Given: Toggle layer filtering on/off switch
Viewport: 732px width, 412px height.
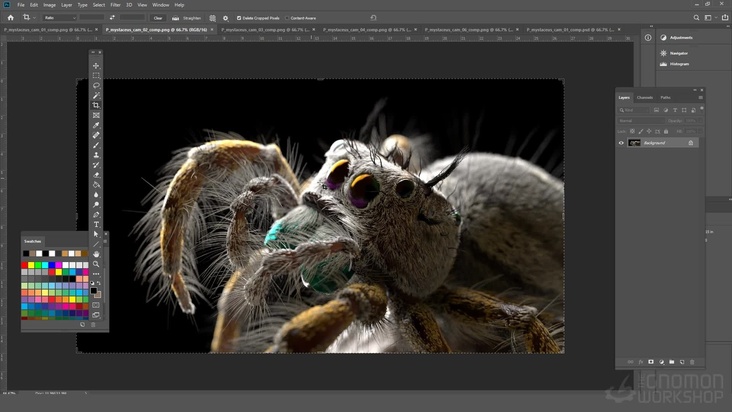Looking at the screenshot, I should tap(702, 108).
